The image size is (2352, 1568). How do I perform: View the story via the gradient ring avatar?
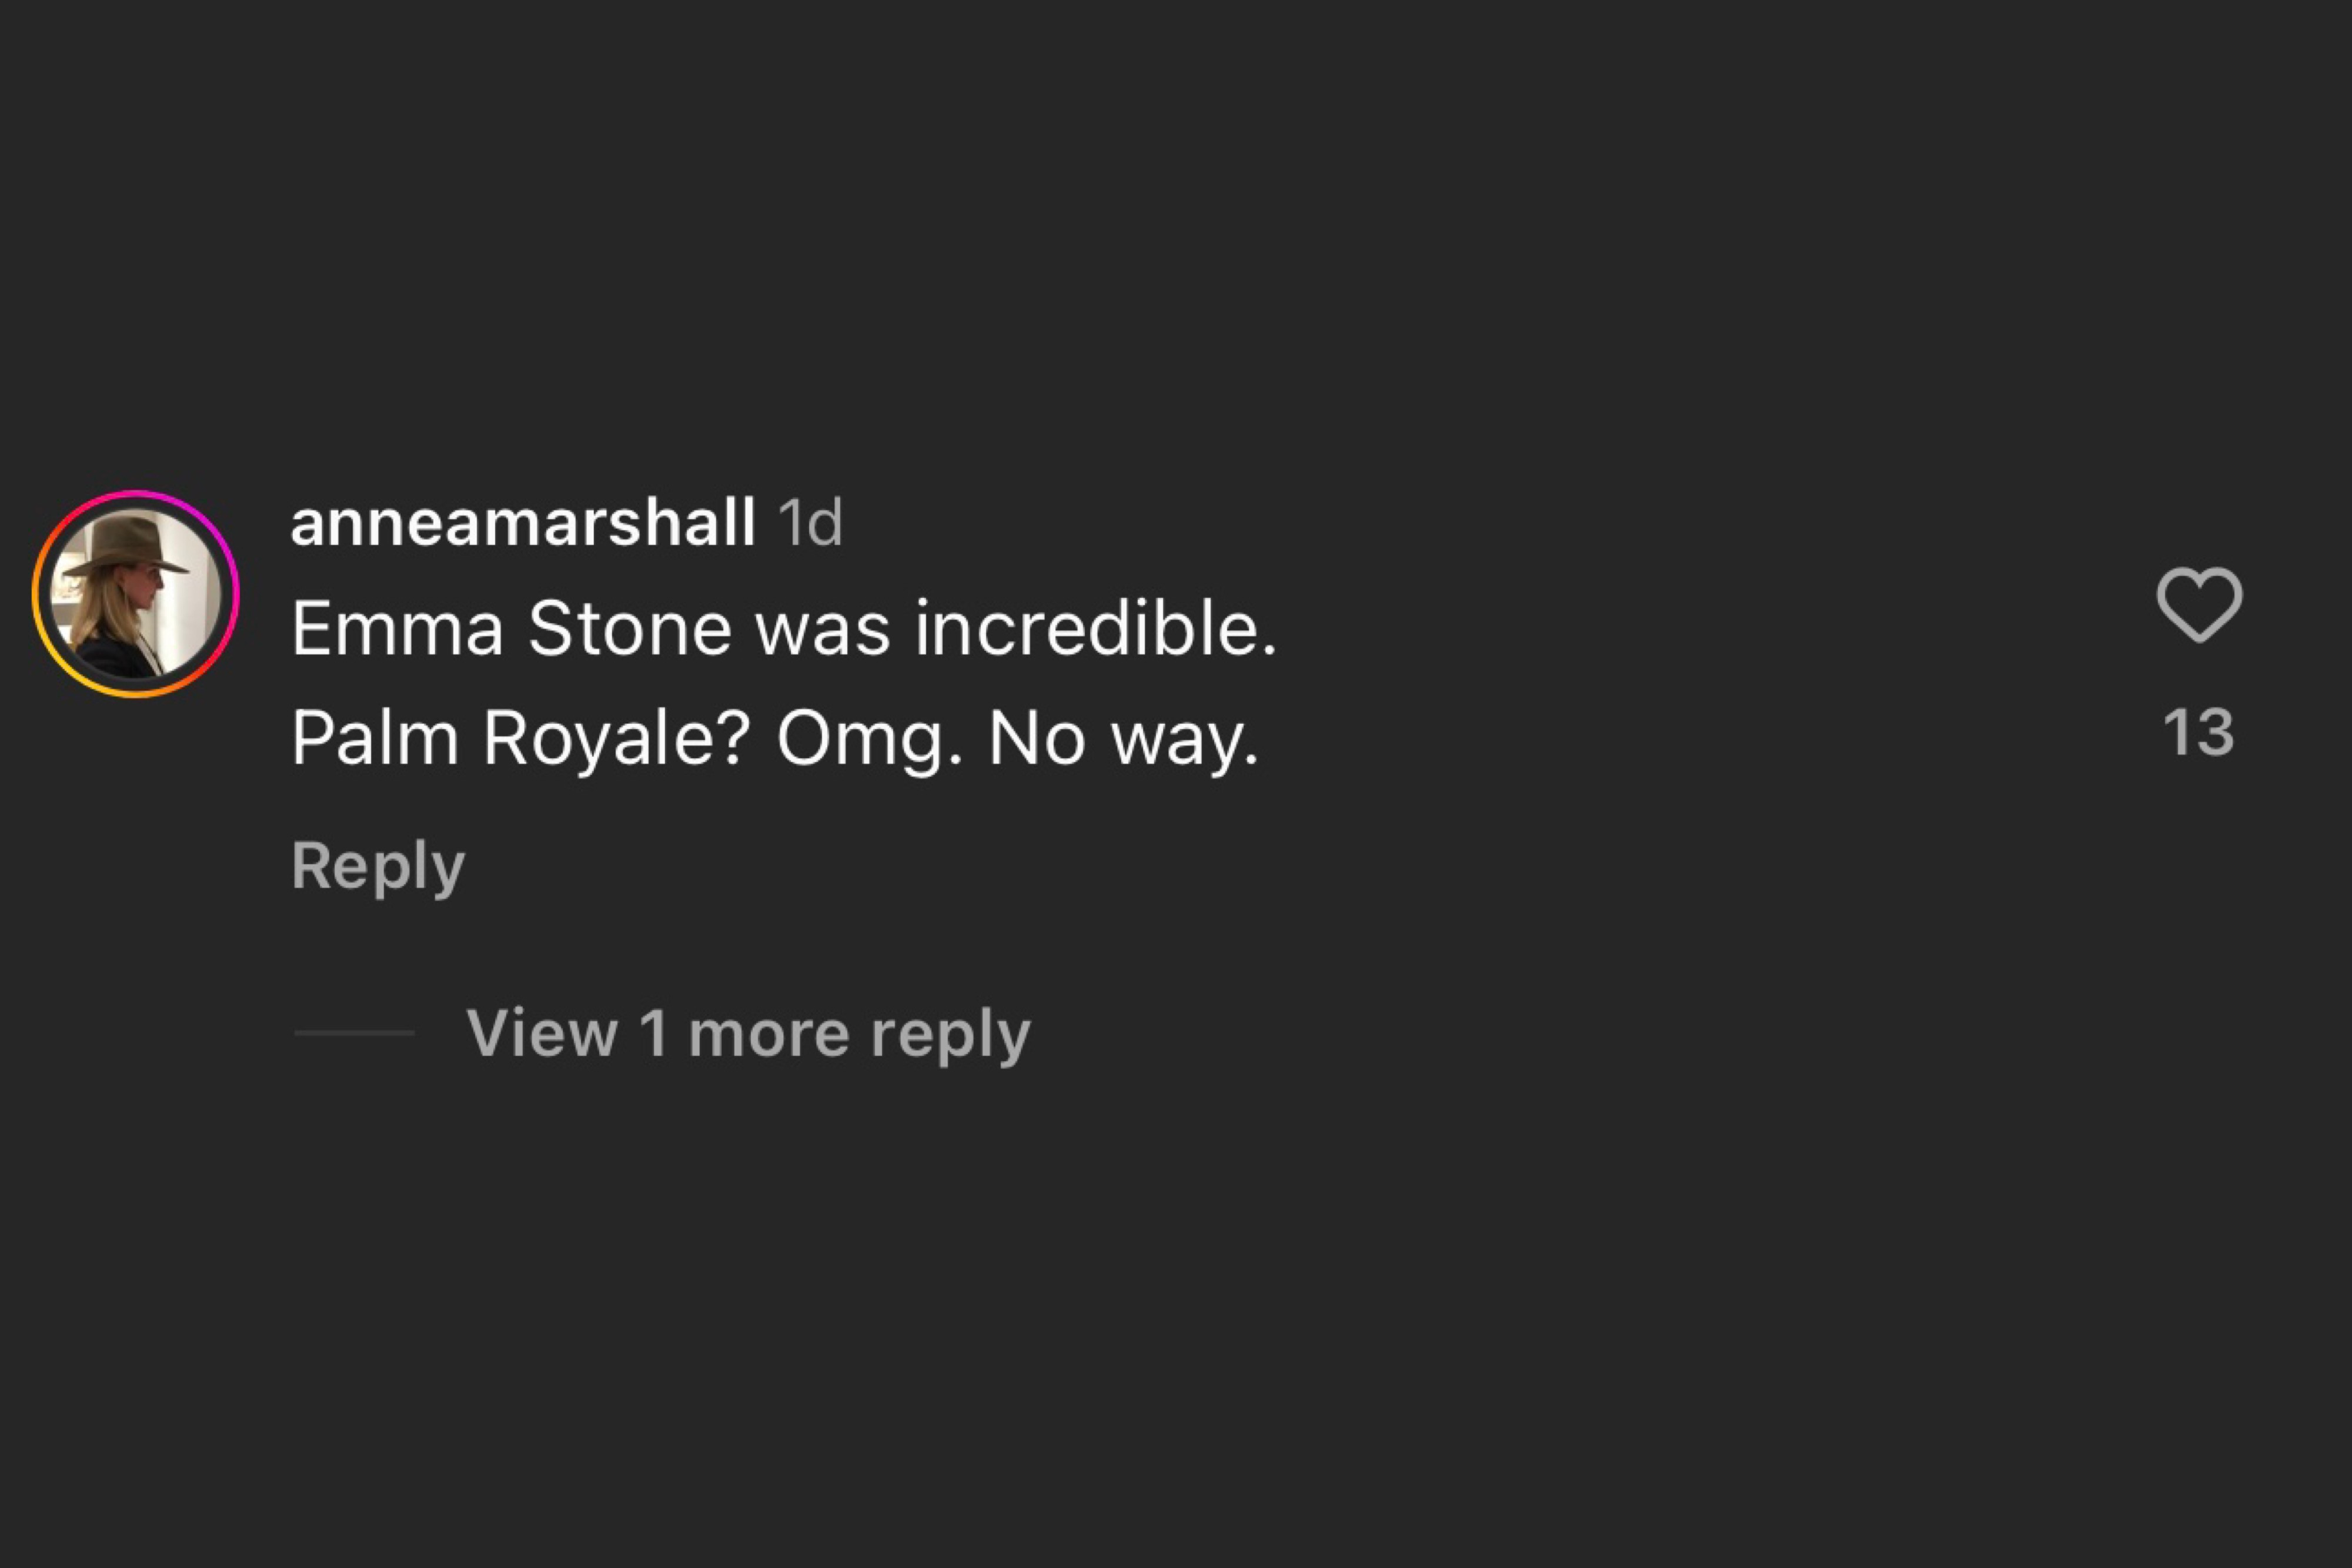[x=136, y=594]
